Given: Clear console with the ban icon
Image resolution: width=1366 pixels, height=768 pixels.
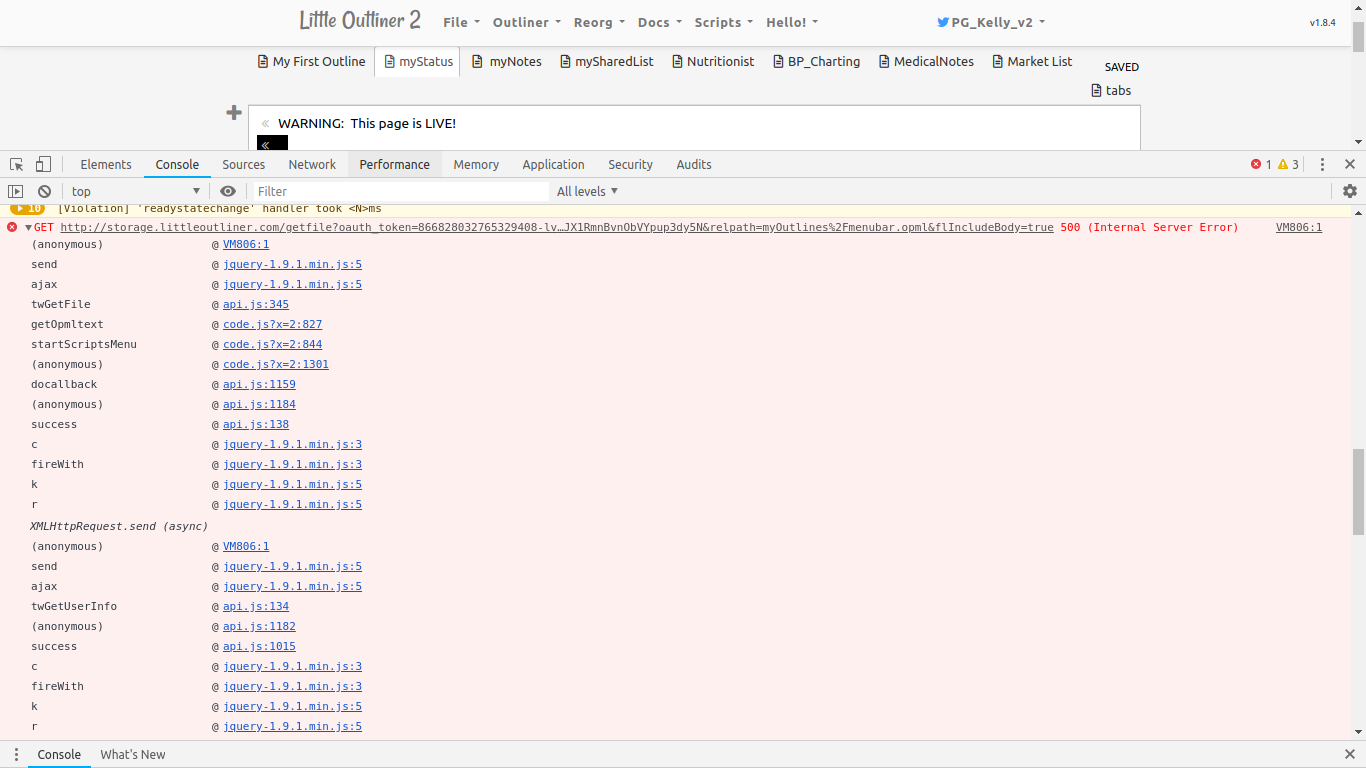Looking at the screenshot, I should click(x=44, y=191).
